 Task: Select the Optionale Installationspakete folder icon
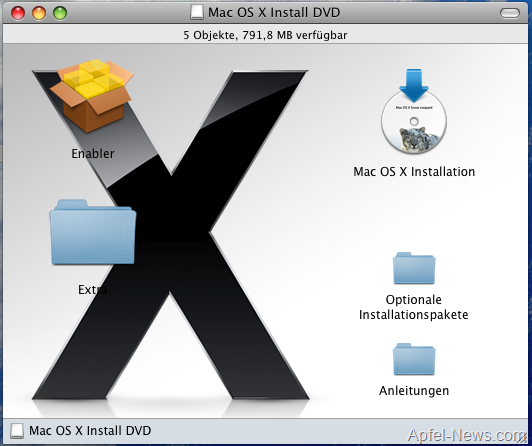tap(414, 268)
